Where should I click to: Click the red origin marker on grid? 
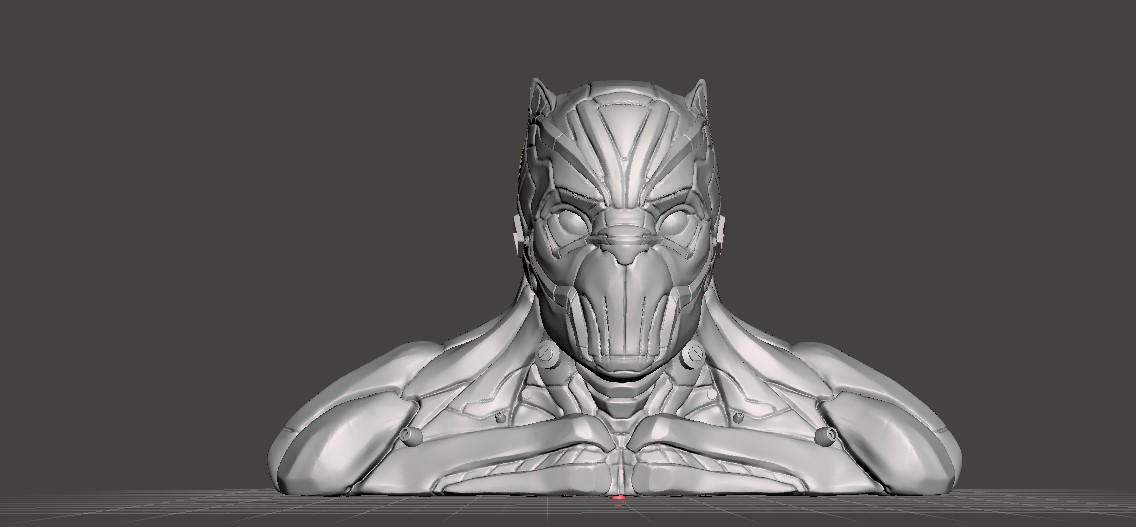(617, 497)
